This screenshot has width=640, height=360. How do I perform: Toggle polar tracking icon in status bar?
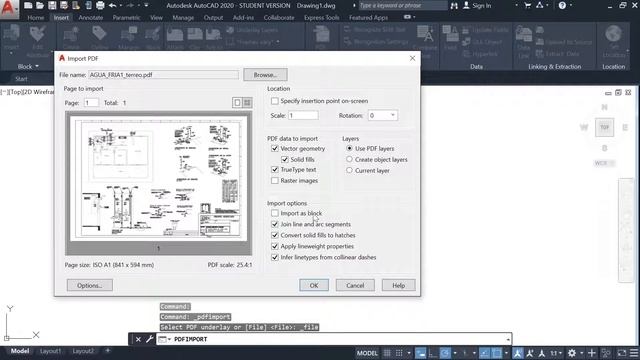pos(445,353)
